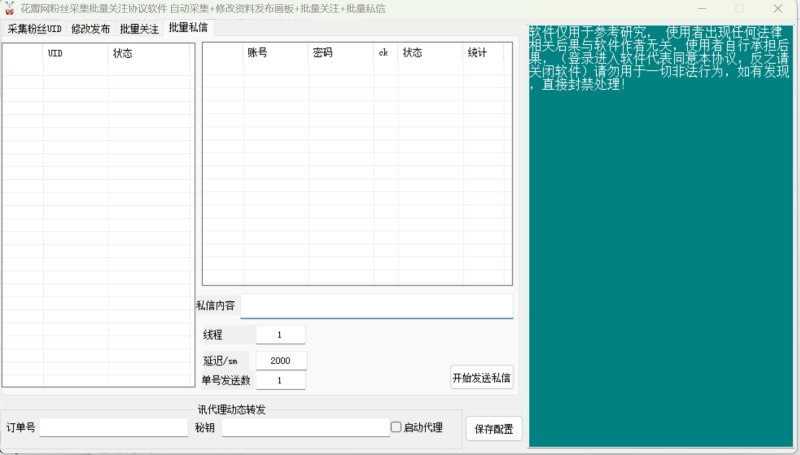The width and height of the screenshot is (800, 455).
Task: Click the app icon in title bar
Action: (x=9, y=9)
